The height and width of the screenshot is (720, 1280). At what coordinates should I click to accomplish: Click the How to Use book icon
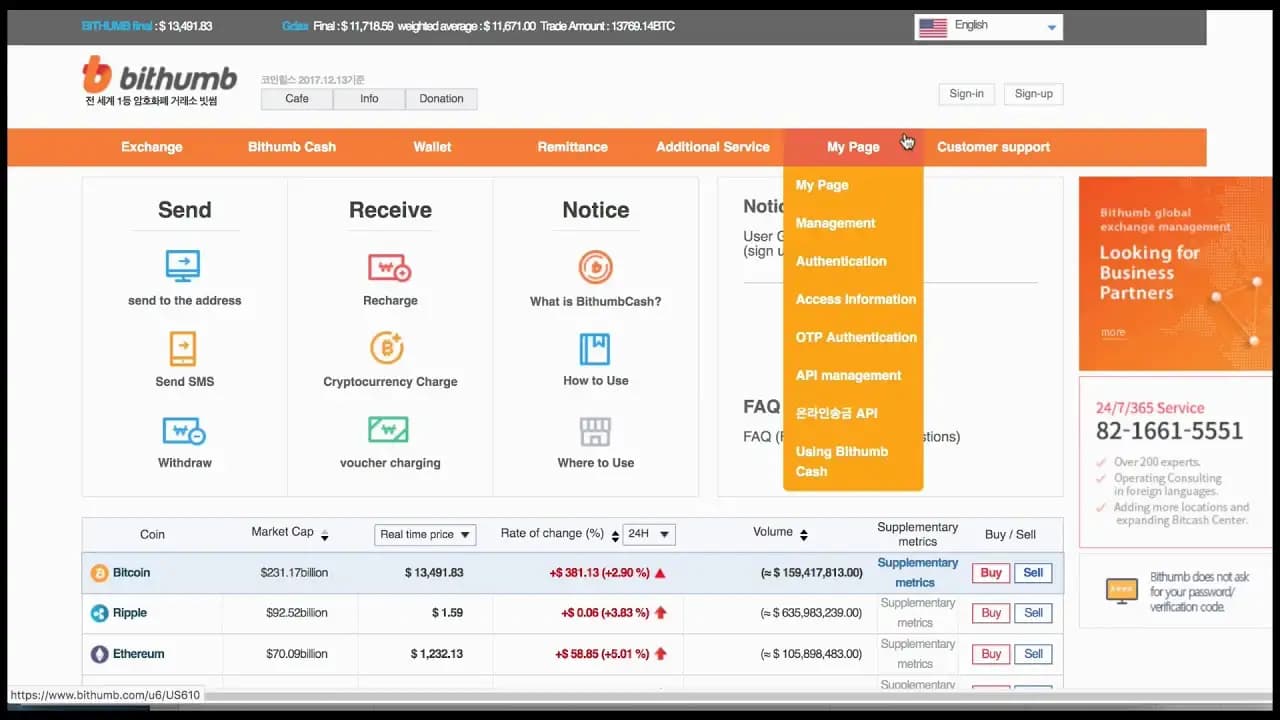(x=595, y=349)
